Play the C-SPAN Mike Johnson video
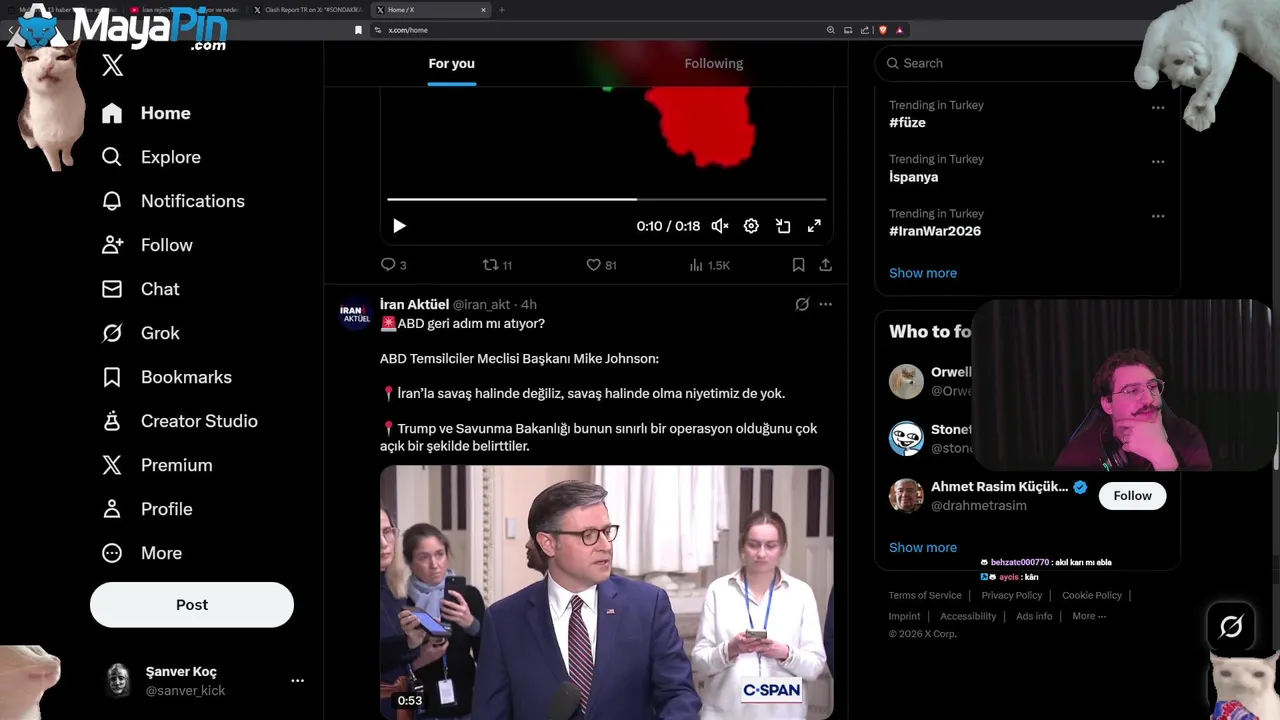This screenshot has width=1280, height=720. [607, 592]
